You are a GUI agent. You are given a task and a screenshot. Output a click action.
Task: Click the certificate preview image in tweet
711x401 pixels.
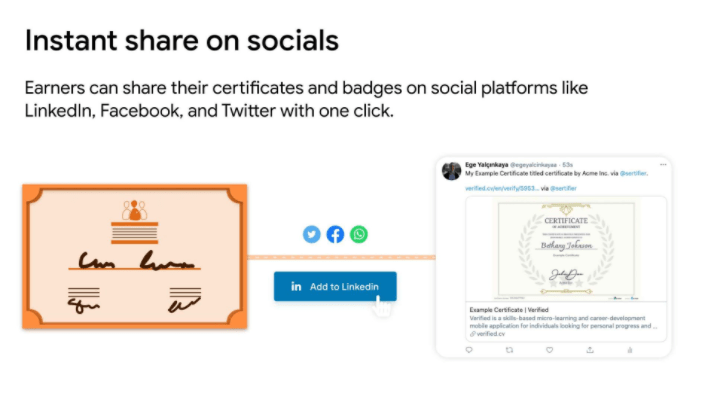[x=566, y=248]
